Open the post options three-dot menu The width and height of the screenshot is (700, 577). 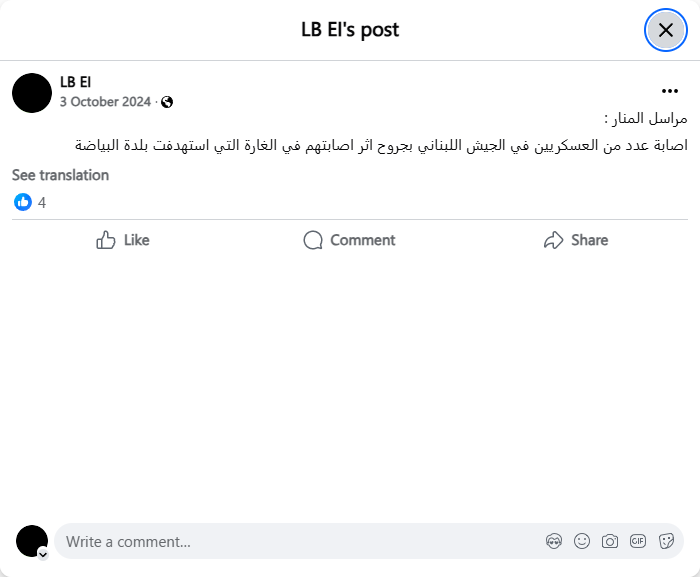tap(670, 91)
